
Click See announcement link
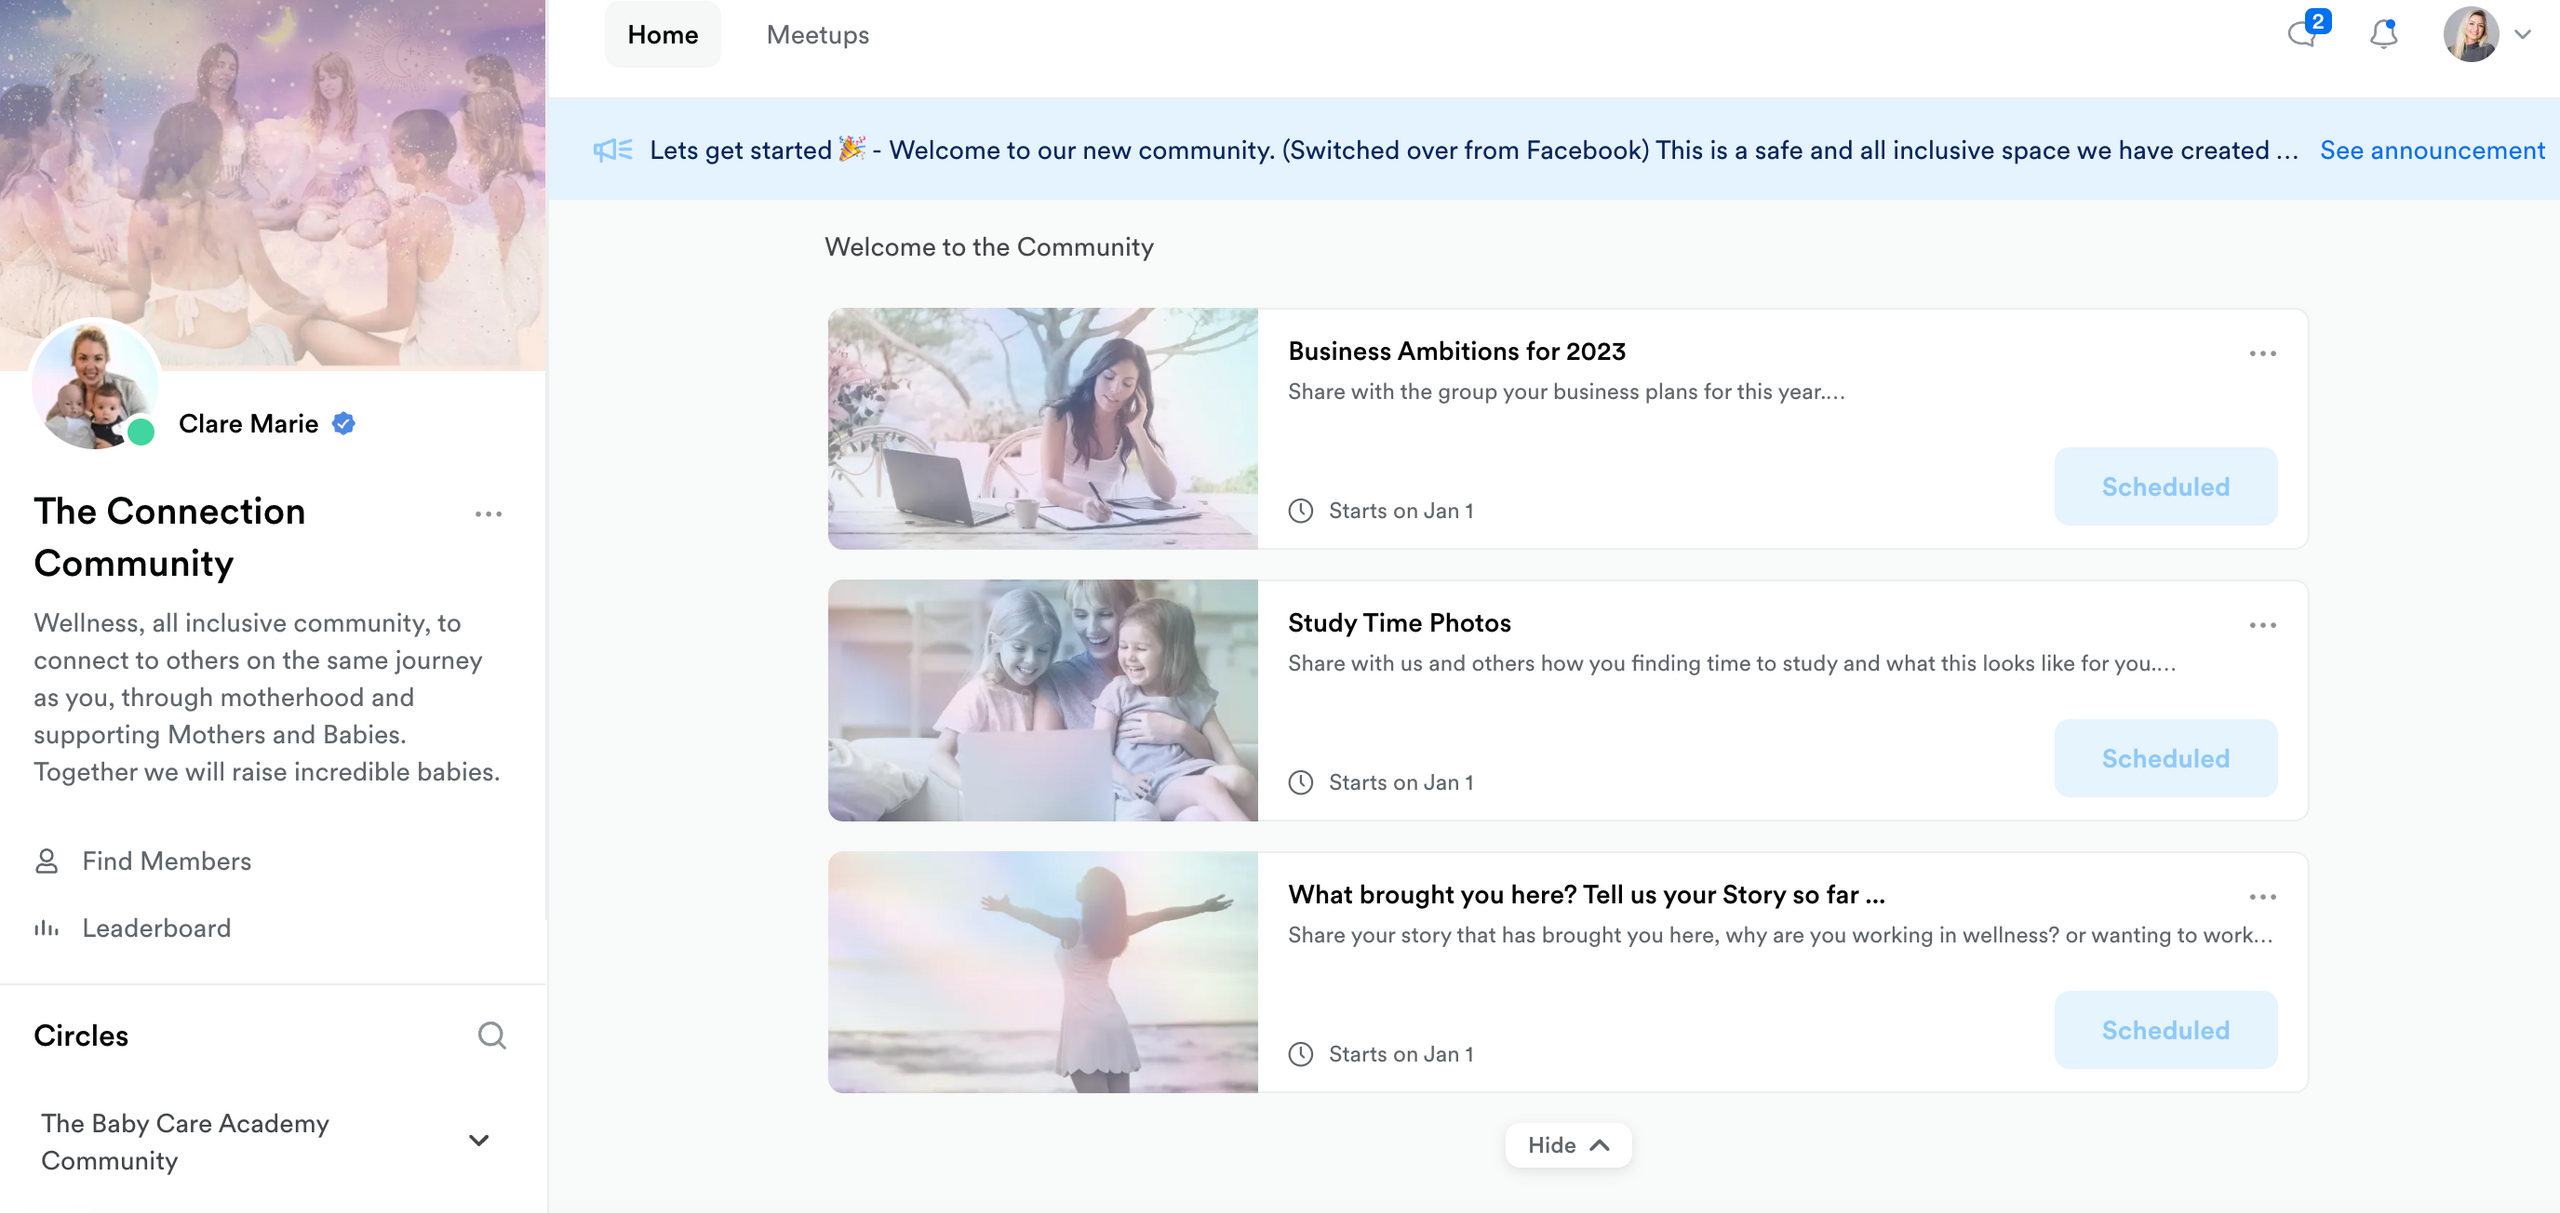2431,150
